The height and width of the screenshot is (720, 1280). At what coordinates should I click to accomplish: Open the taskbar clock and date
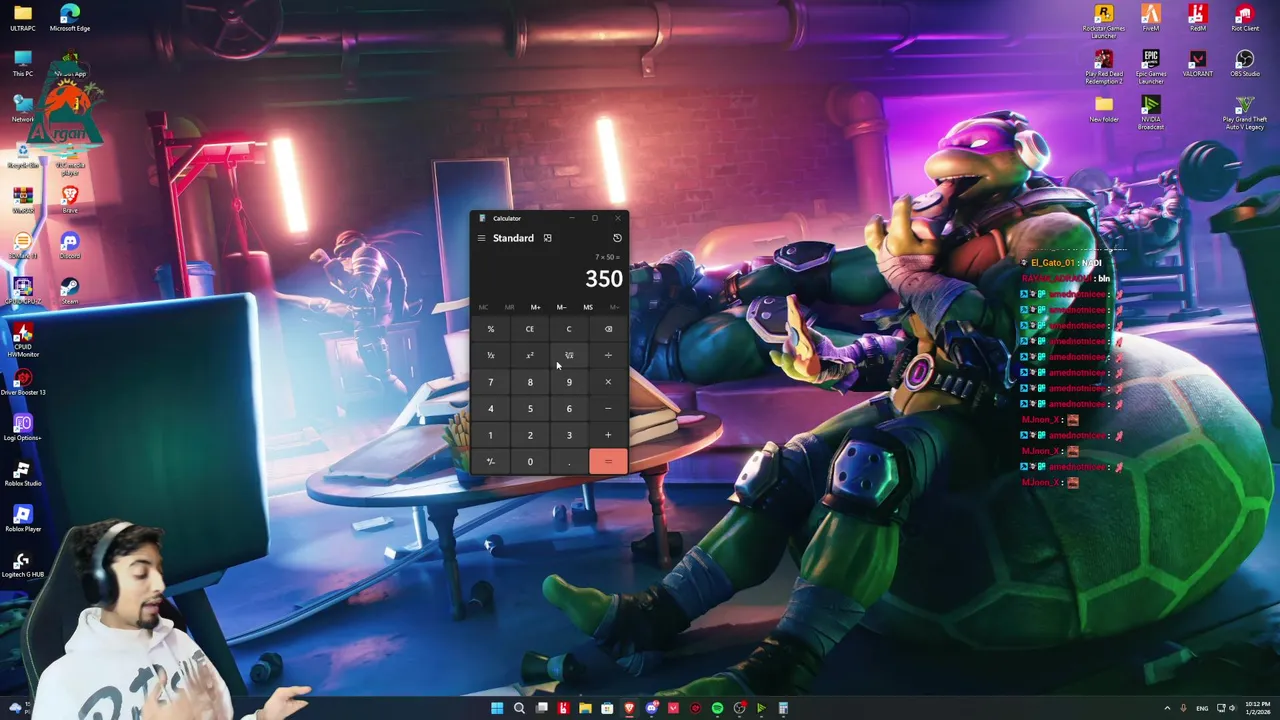(x=1257, y=708)
